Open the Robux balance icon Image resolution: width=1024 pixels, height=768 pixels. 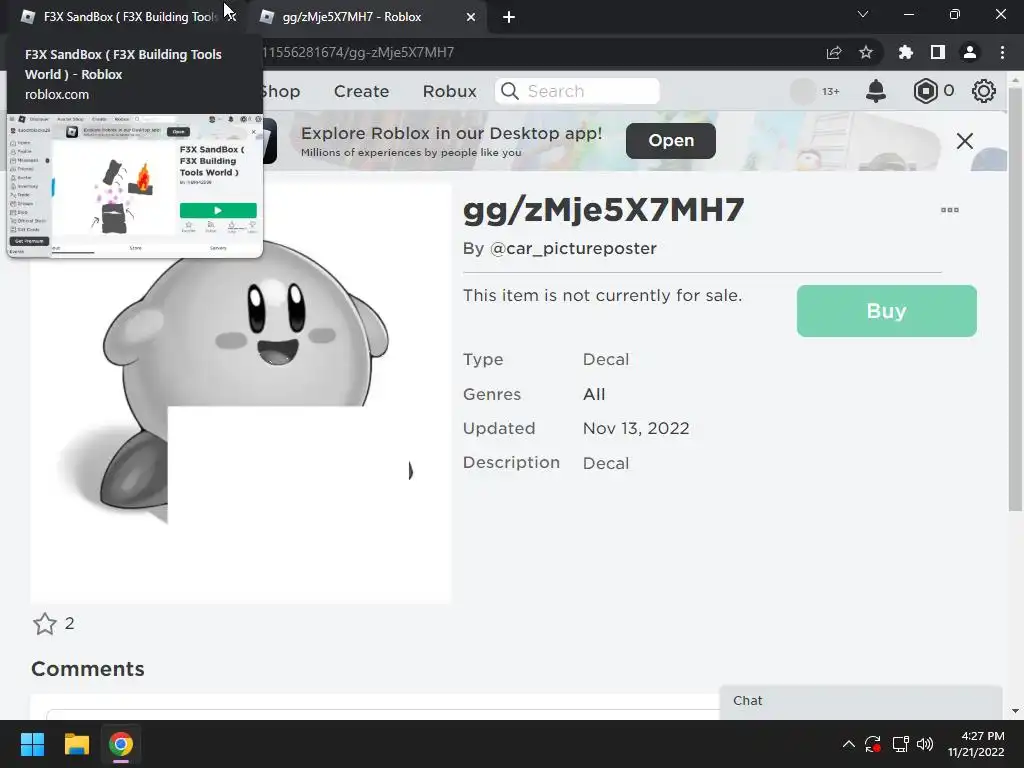[925, 91]
